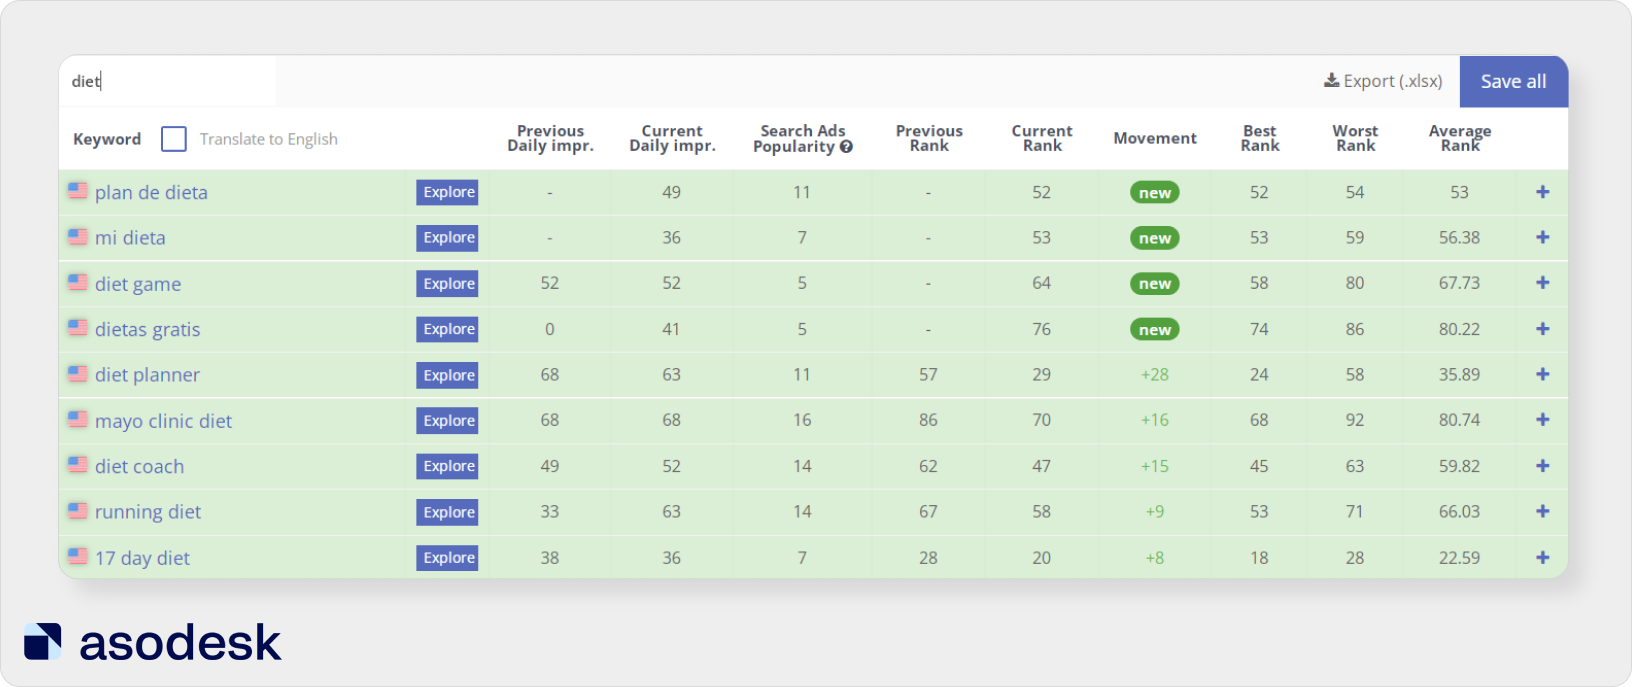Click the Asodesk logo icon
This screenshot has width=1632, height=687.
click(x=41, y=641)
